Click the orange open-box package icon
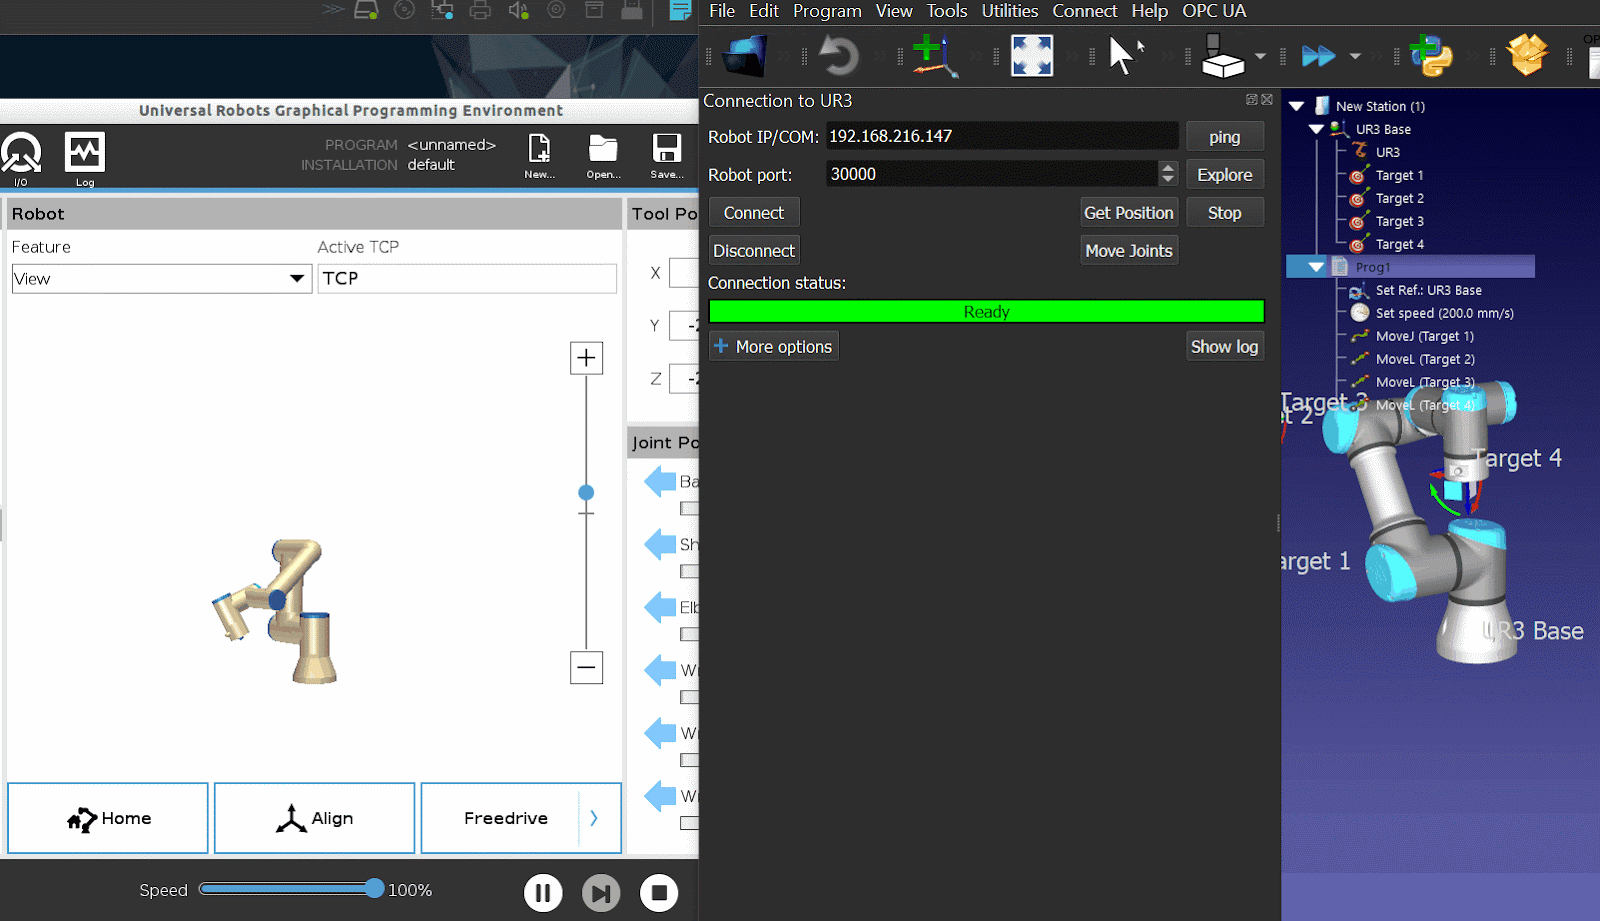 point(1527,55)
